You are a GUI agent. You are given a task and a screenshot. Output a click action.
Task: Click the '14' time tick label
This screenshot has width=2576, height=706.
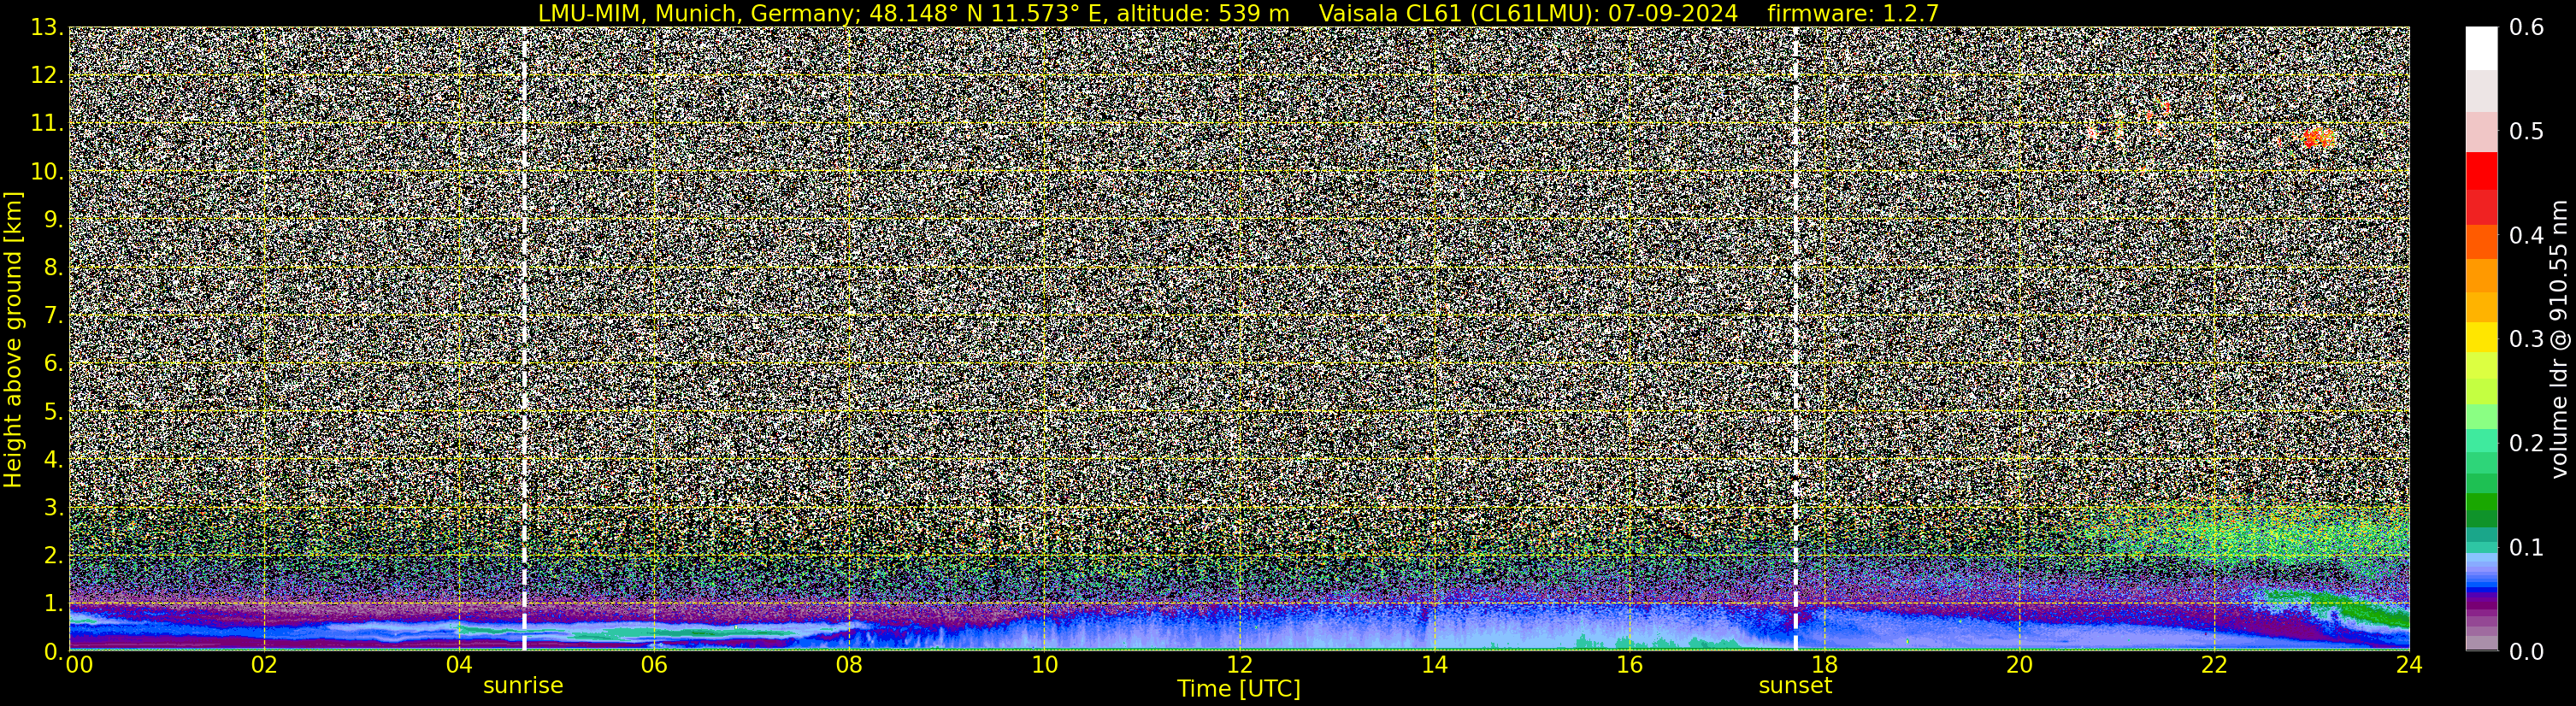1434,665
